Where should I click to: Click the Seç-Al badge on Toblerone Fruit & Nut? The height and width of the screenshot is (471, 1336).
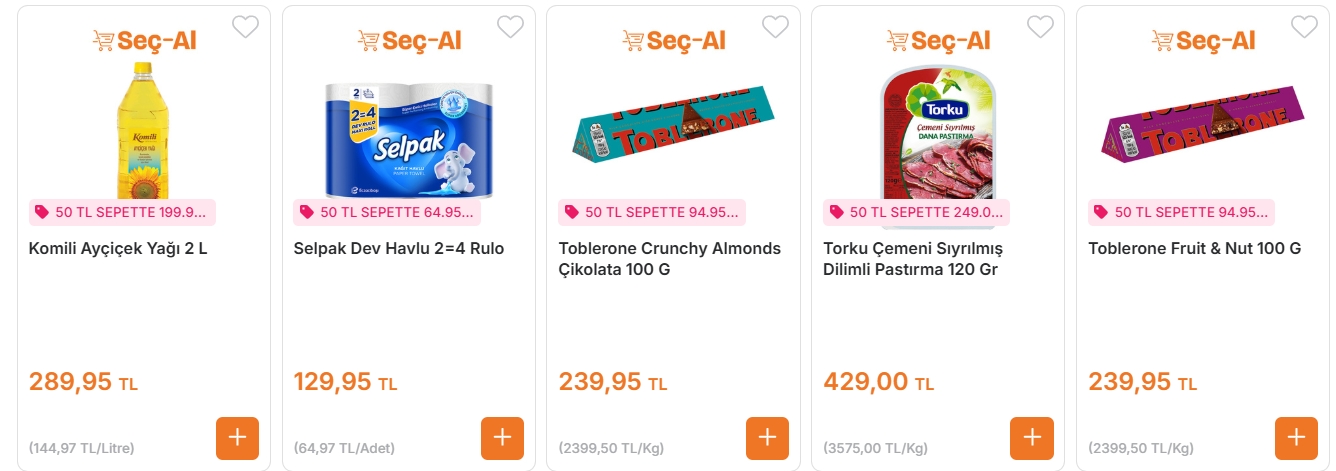(x=1203, y=41)
